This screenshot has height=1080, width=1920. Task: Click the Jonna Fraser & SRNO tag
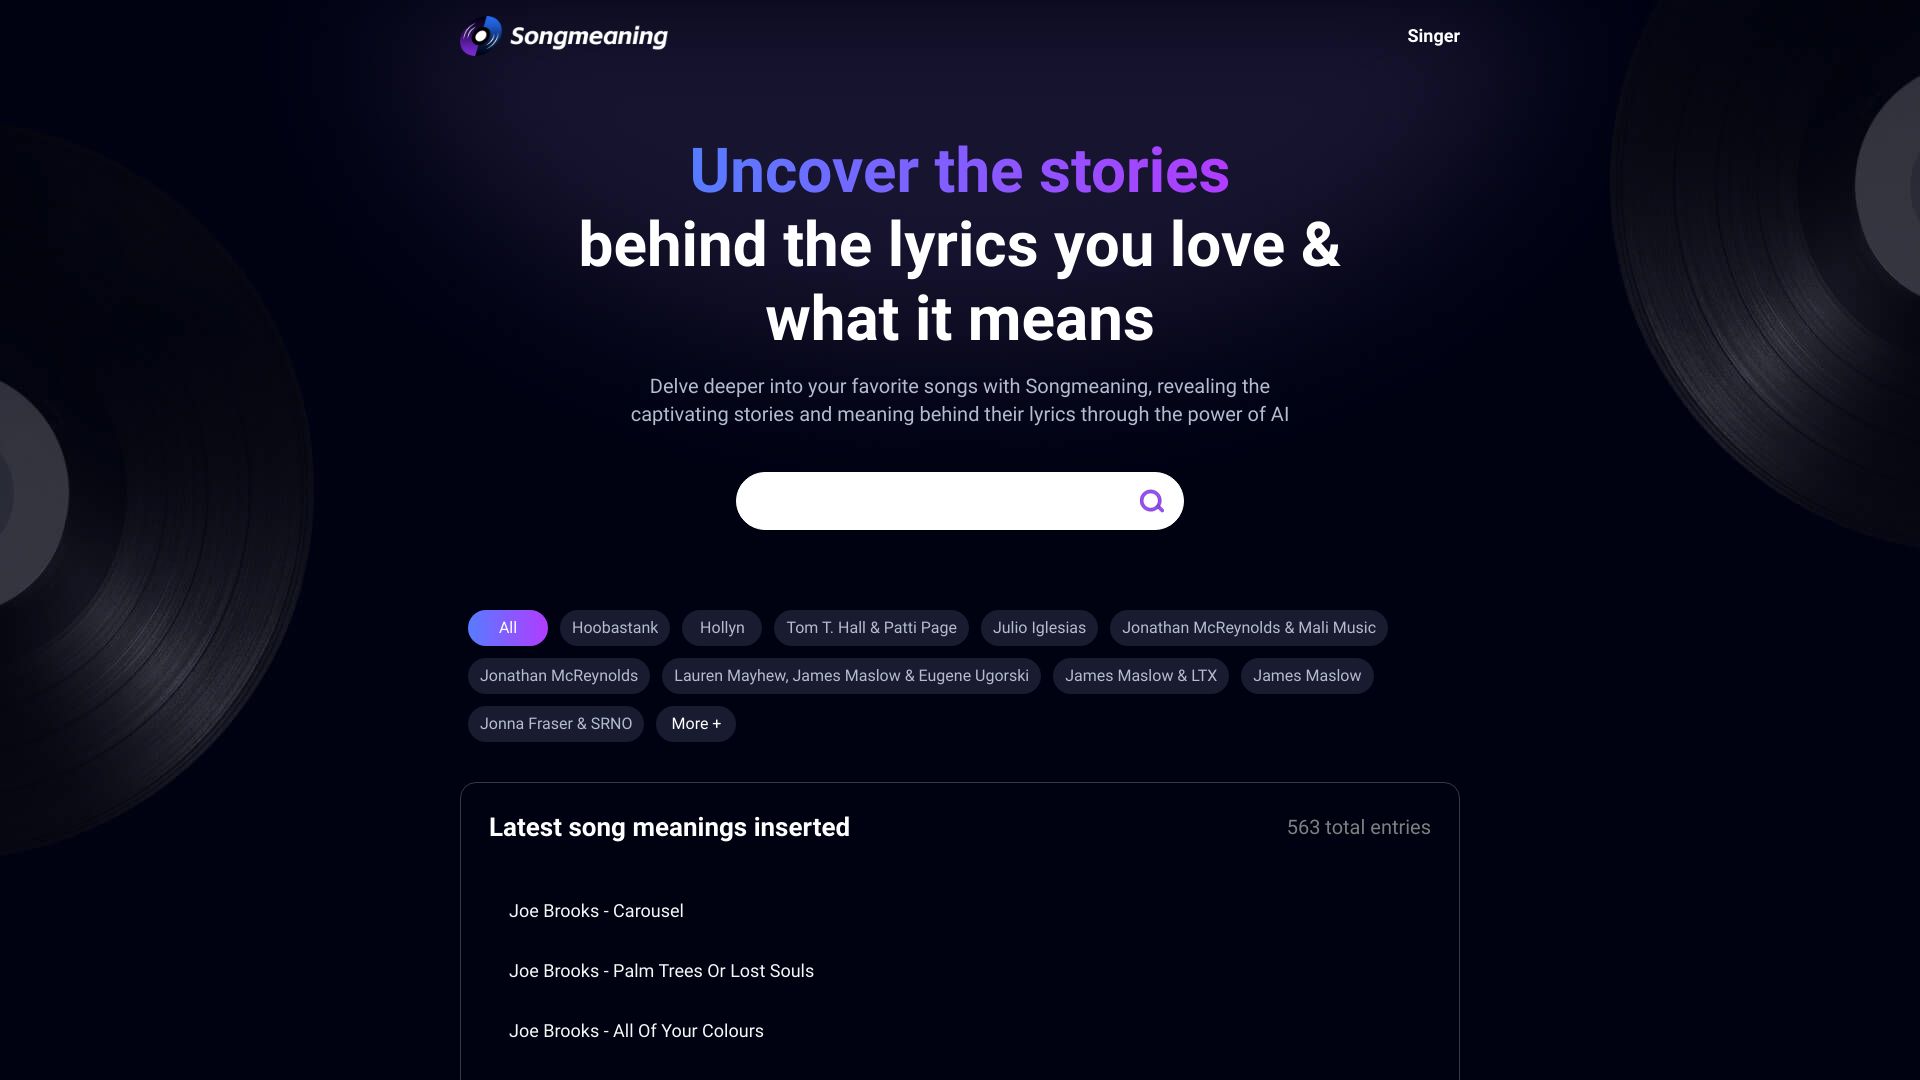pyautogui.click(x=555, y=723)
